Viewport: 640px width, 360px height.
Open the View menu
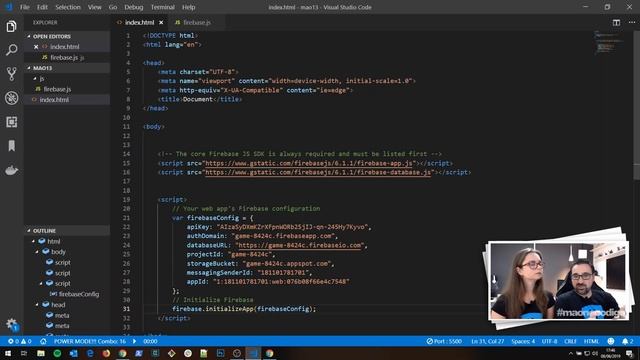pos(94,7)
